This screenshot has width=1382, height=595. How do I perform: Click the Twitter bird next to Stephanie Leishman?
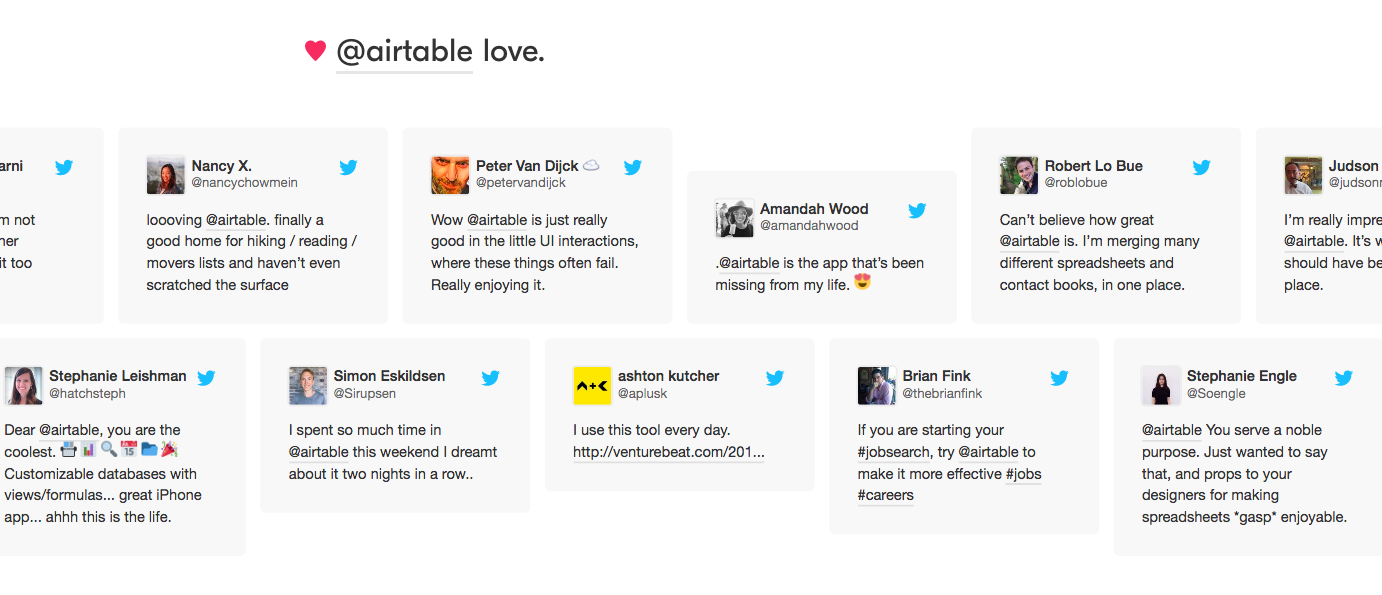tap(206, 377)
